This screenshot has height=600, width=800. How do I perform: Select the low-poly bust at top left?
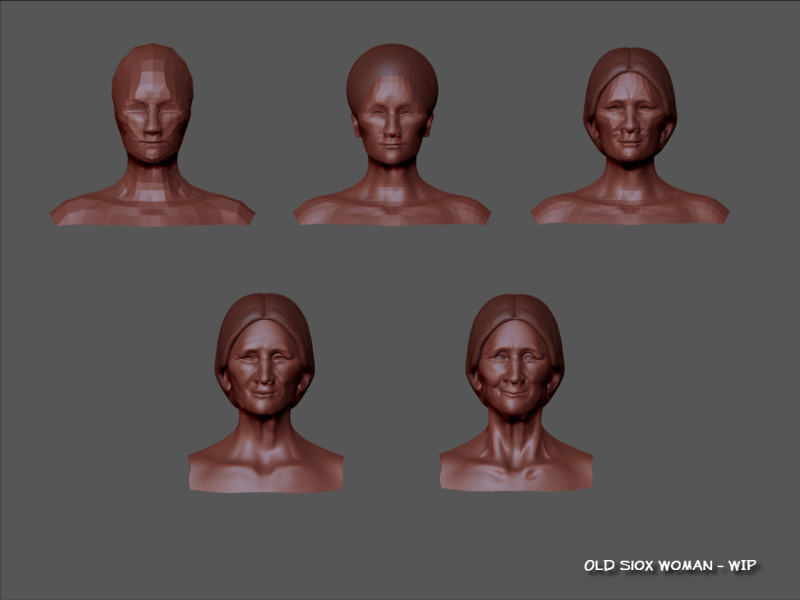(x=152, y=135)
